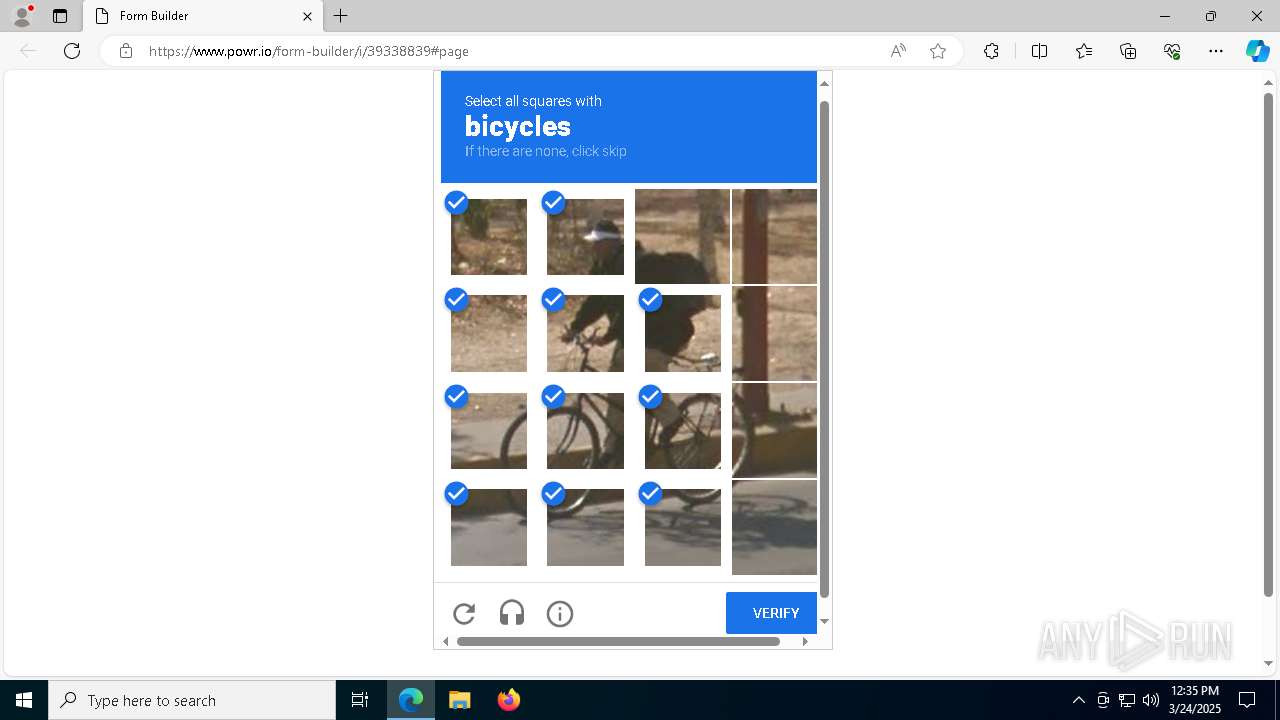
Task: Add this page to favorites star
Action: (938, 51)
